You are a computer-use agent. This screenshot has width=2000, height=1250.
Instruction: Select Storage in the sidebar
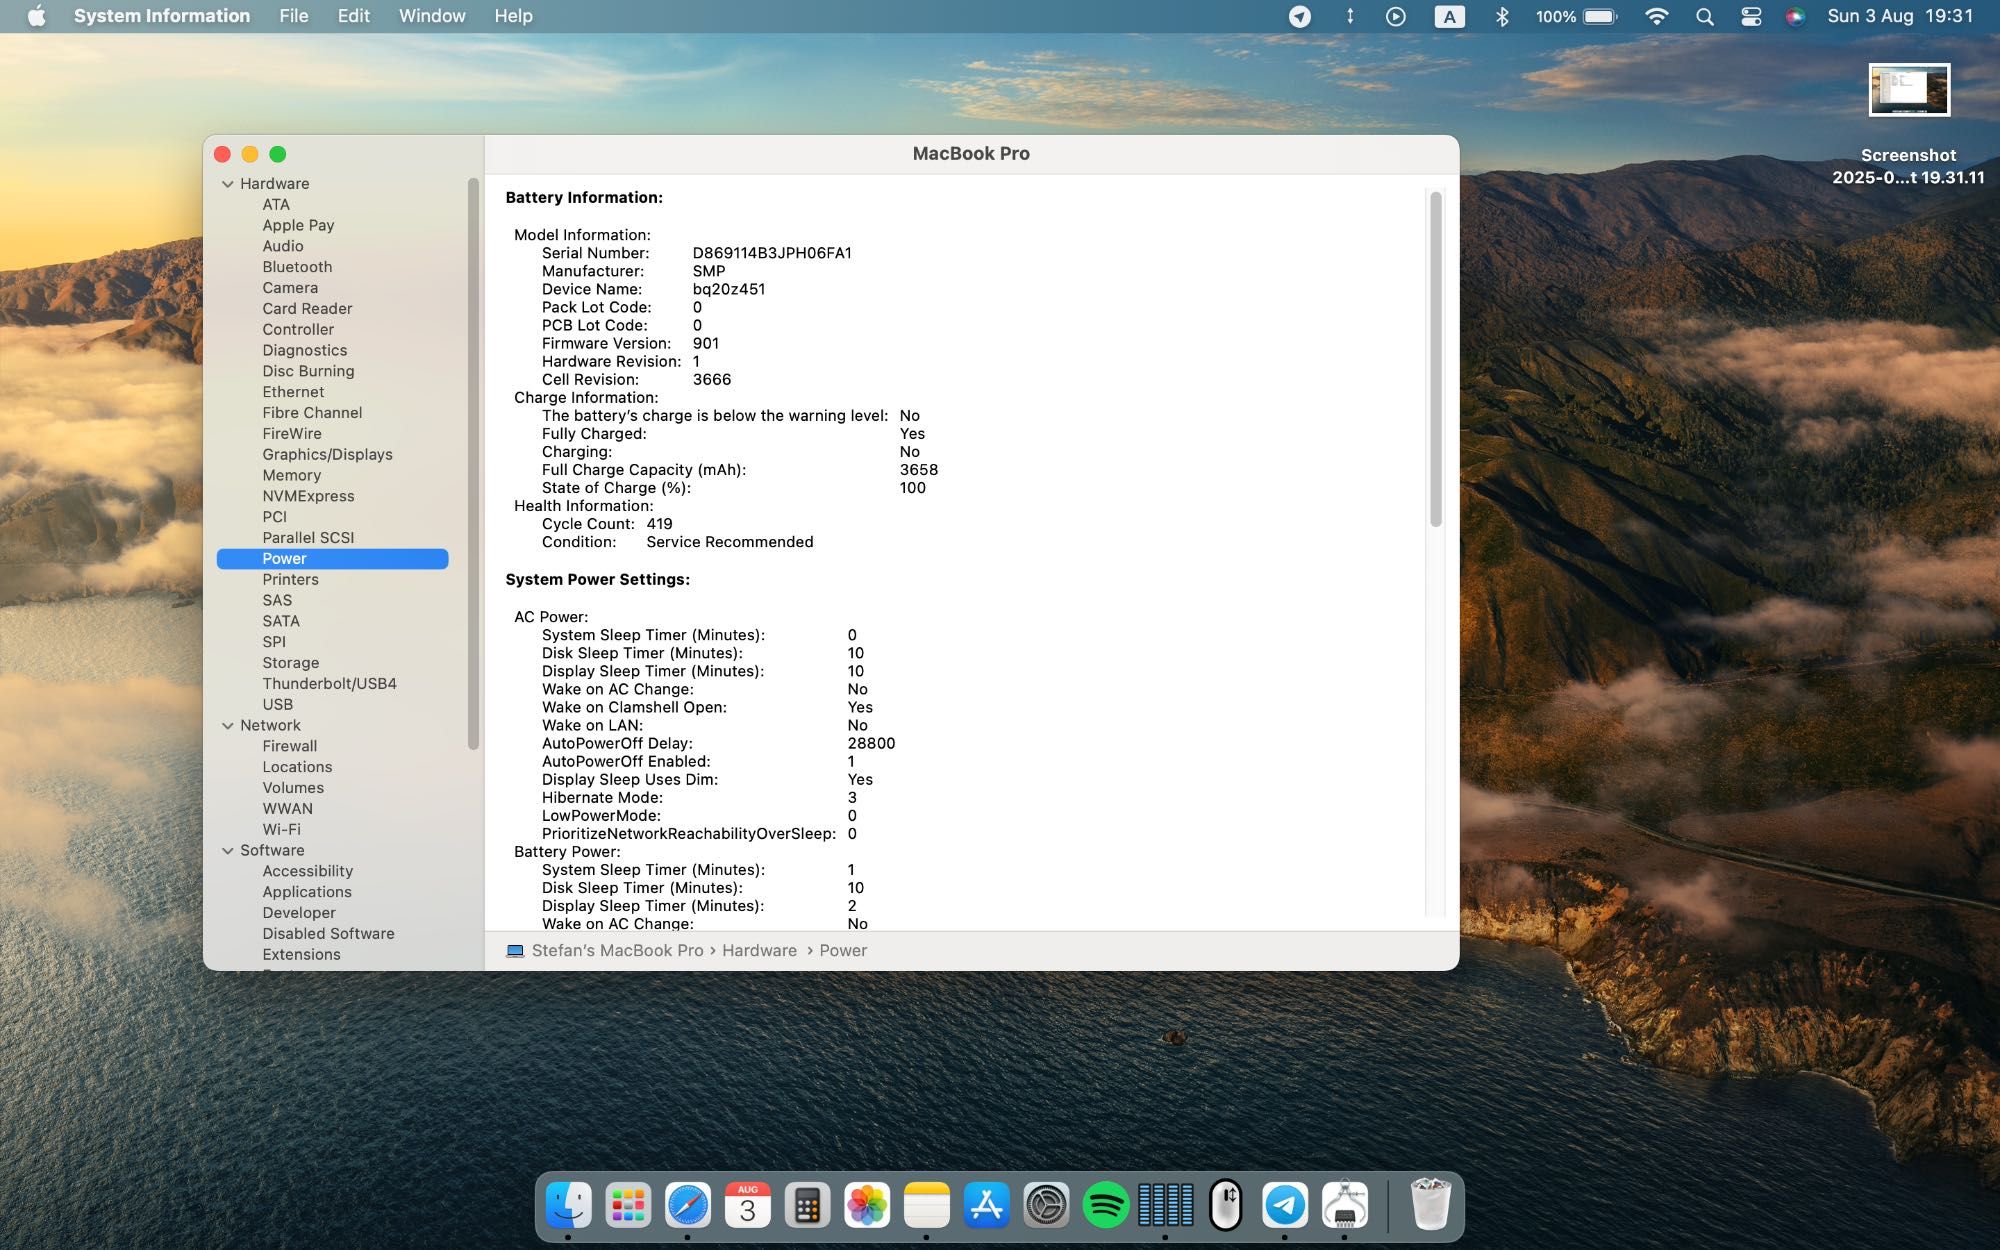coord(291,663)
